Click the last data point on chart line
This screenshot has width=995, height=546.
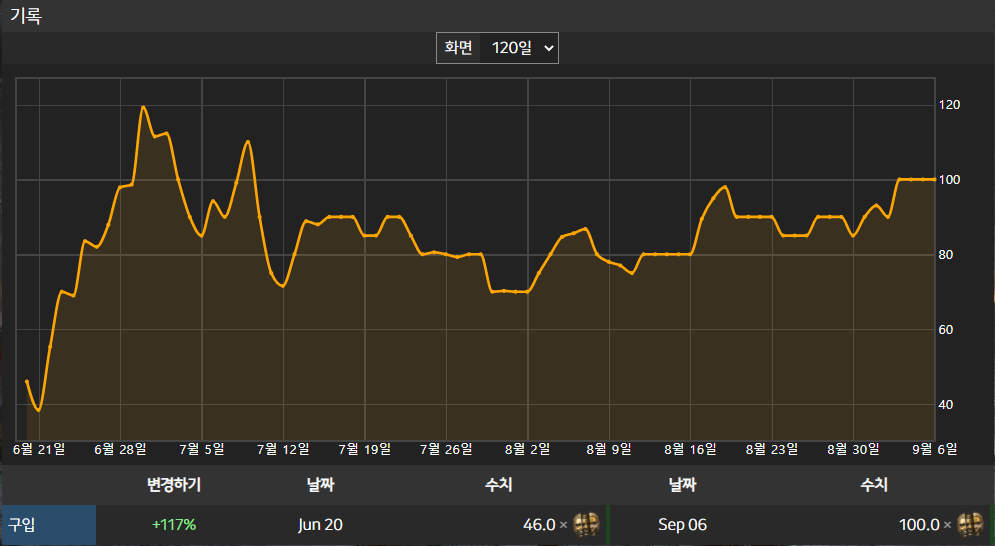[934, 180]
